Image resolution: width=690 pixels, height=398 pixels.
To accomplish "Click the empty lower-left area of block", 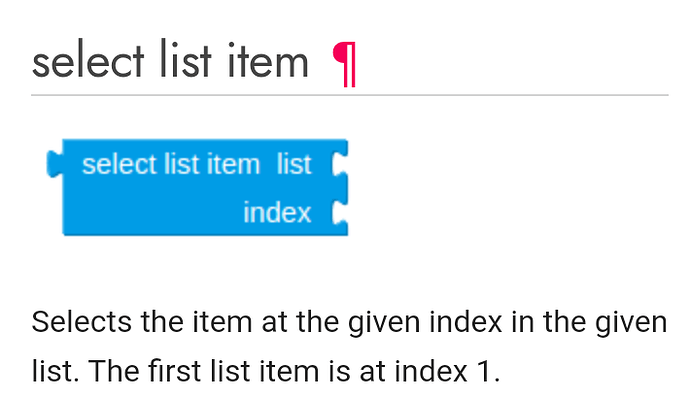I will [x=150, y=213].
